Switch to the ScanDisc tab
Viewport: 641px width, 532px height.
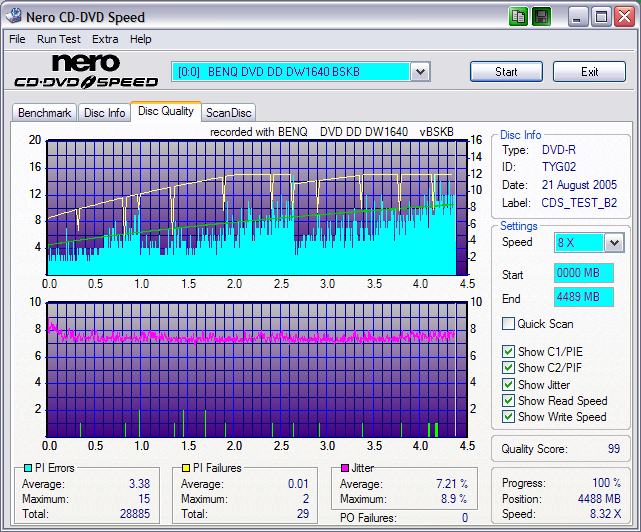[229, 113]
